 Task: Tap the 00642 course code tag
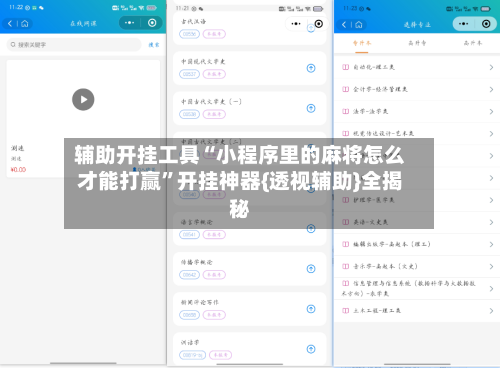click(189, 275)
